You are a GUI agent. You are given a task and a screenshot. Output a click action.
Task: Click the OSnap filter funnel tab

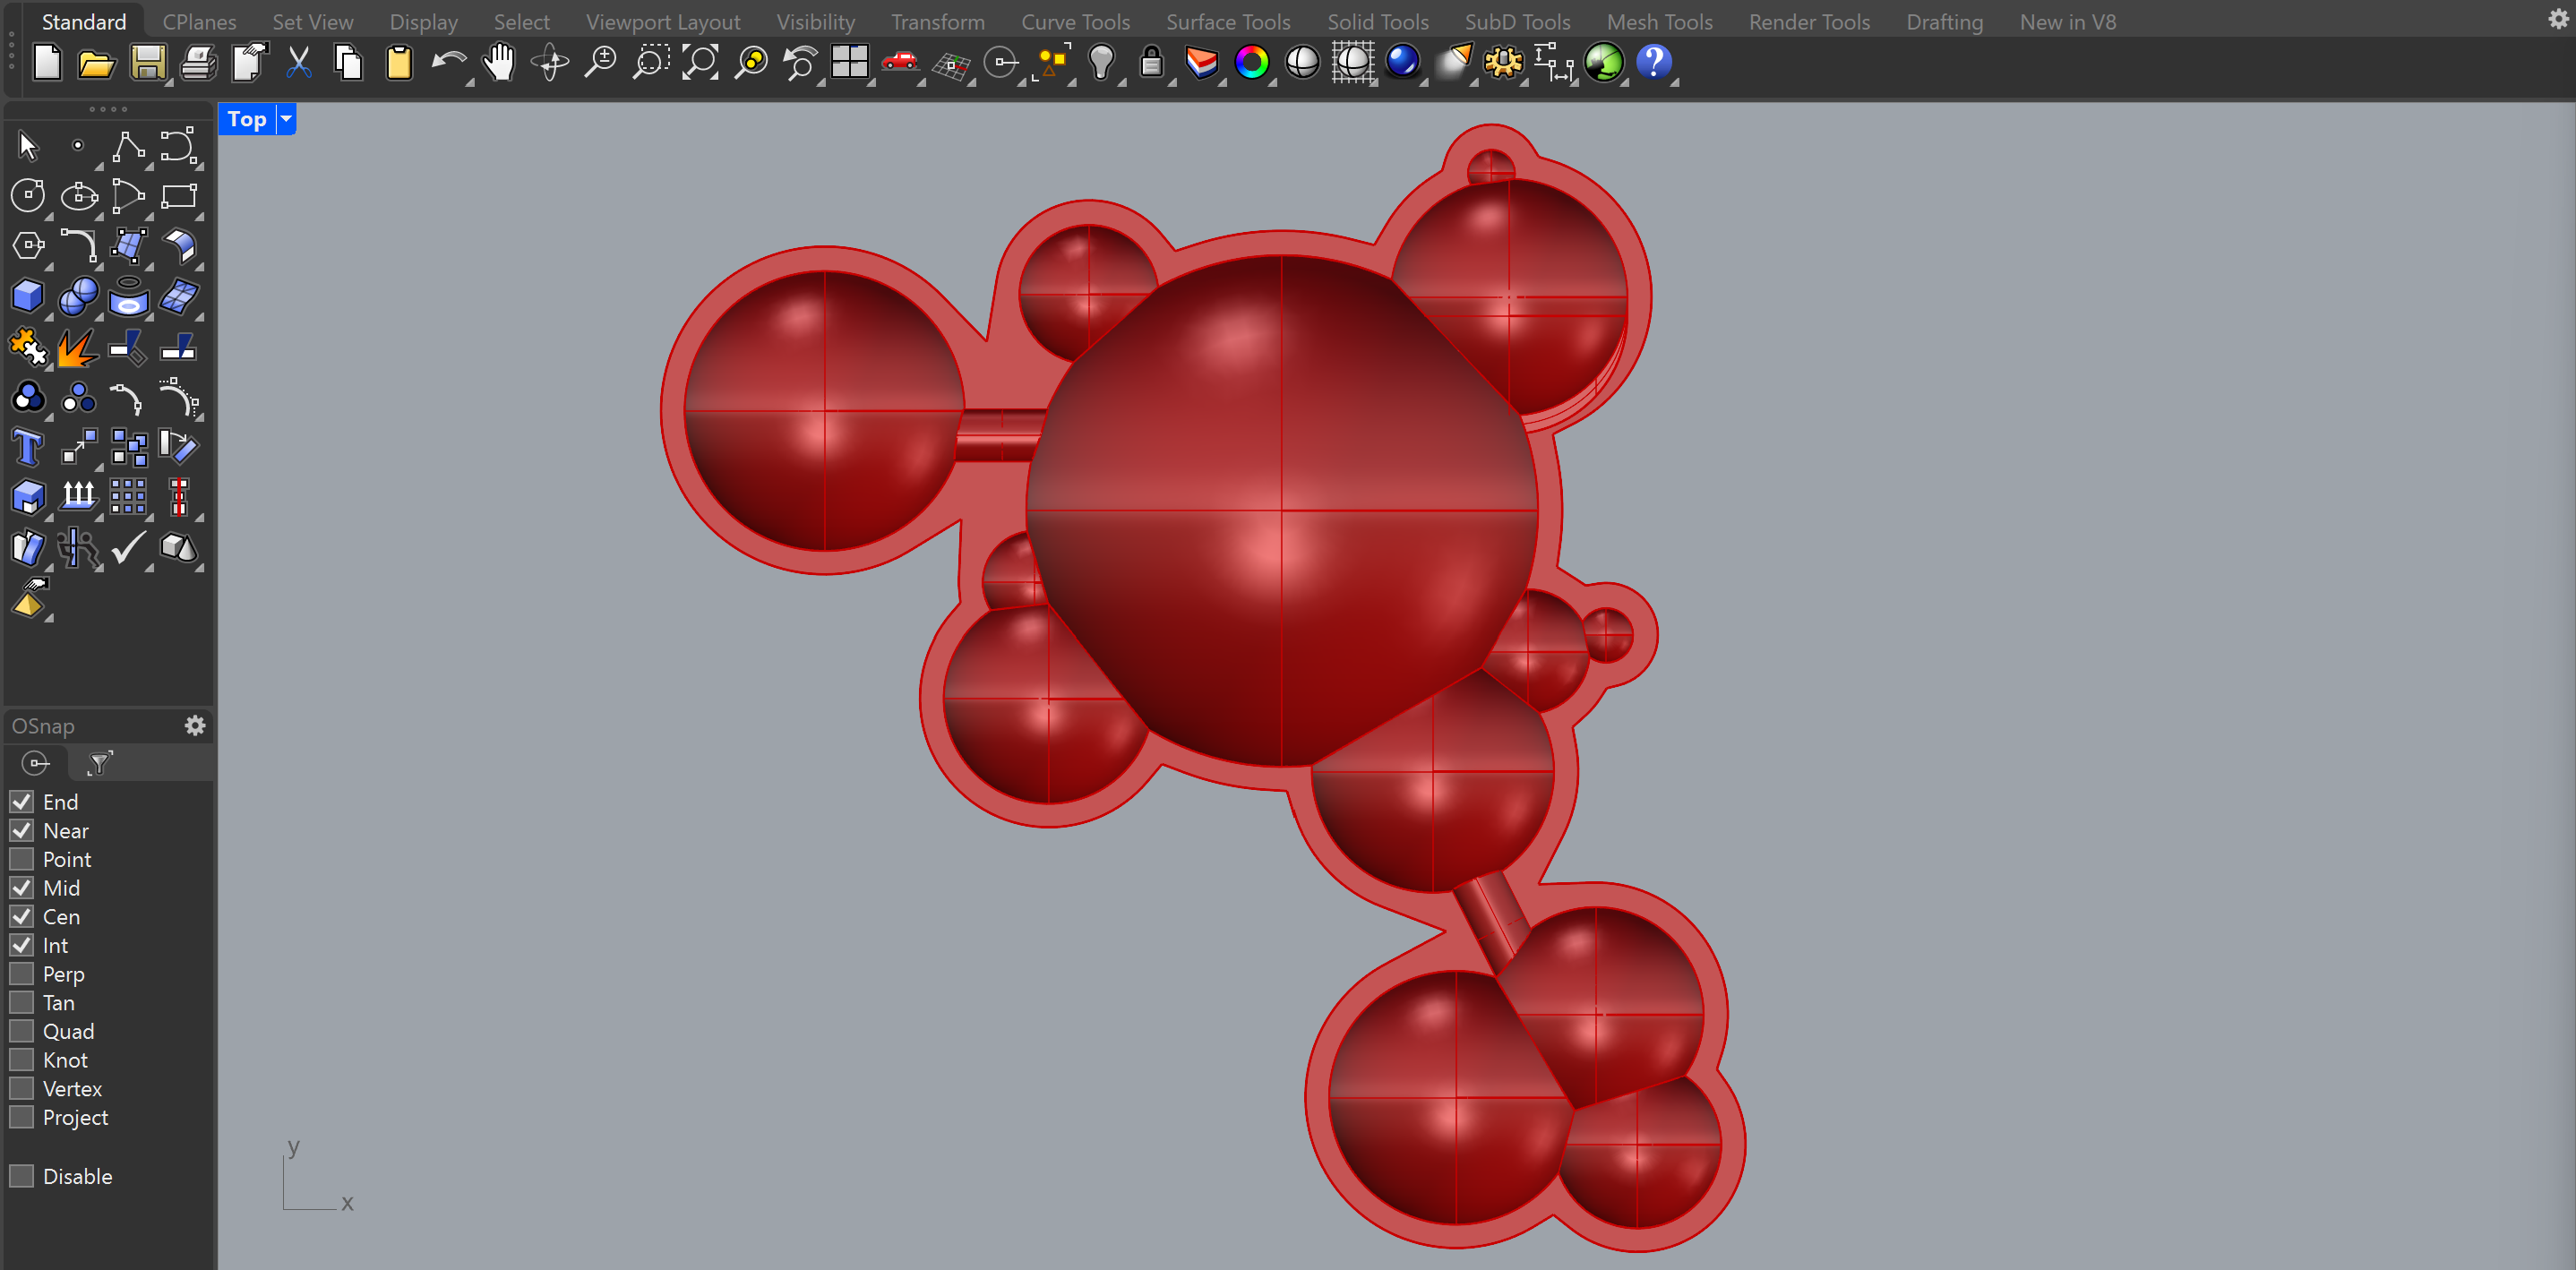[99, 764]
